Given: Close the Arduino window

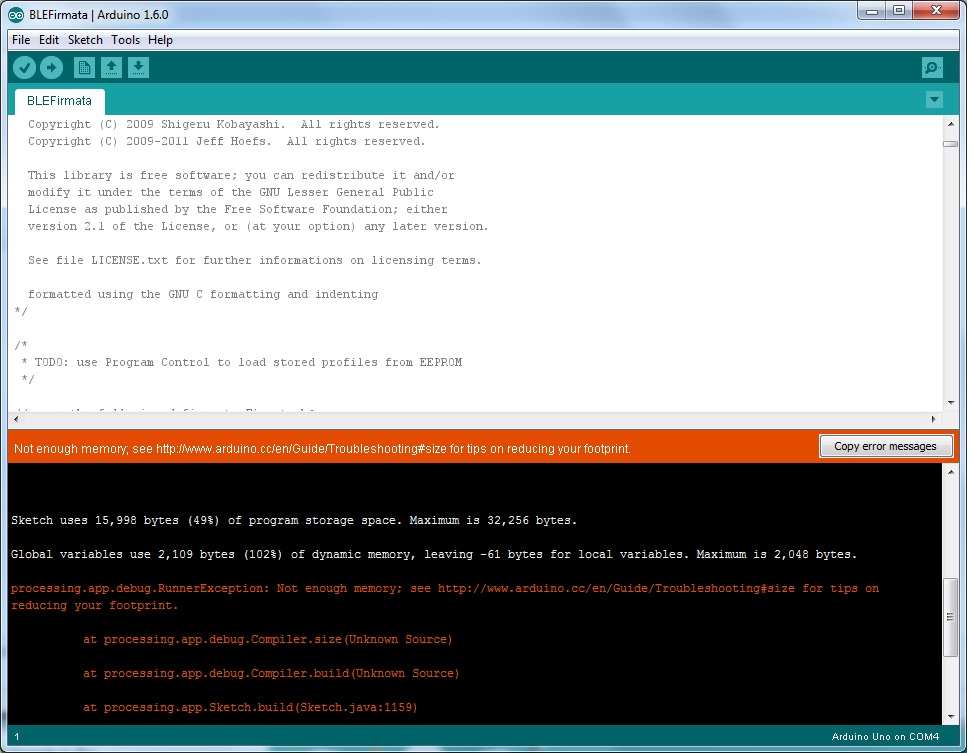Looking at the screenshot, I should 937,11.
